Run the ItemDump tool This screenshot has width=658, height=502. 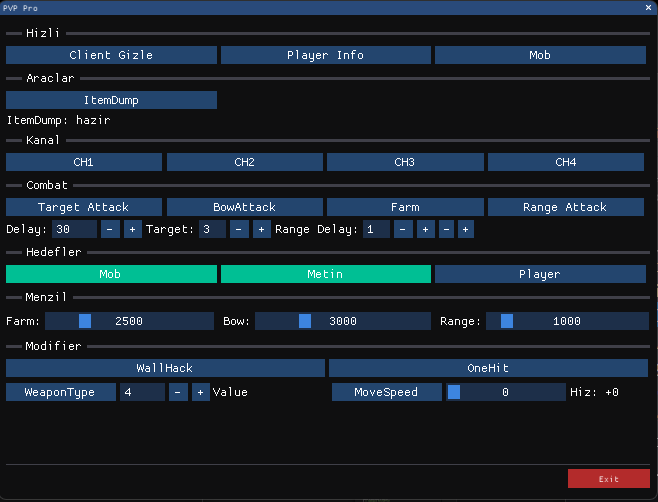coord(111,100)
